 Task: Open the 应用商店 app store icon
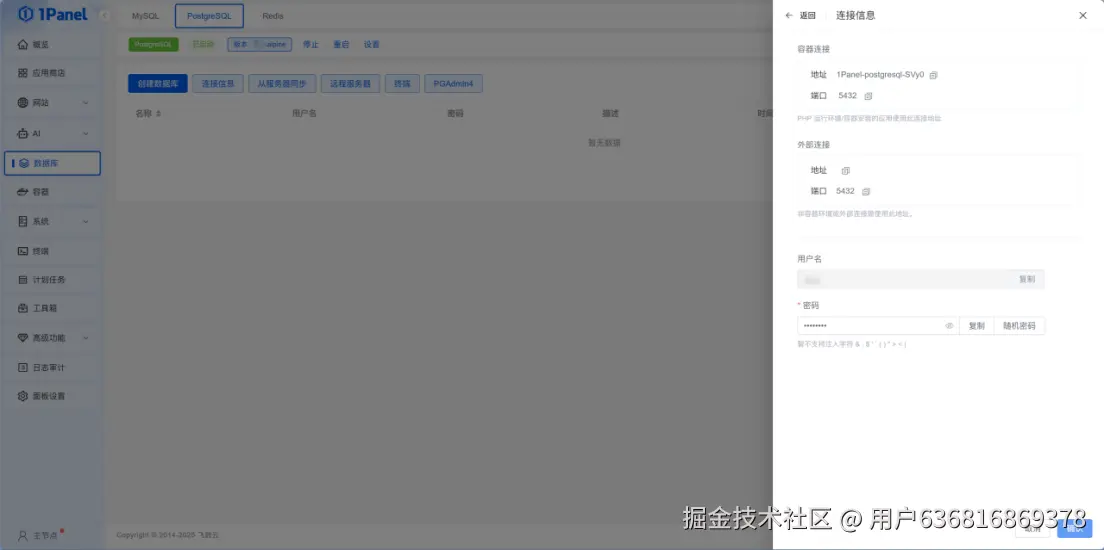coord(23,73)
